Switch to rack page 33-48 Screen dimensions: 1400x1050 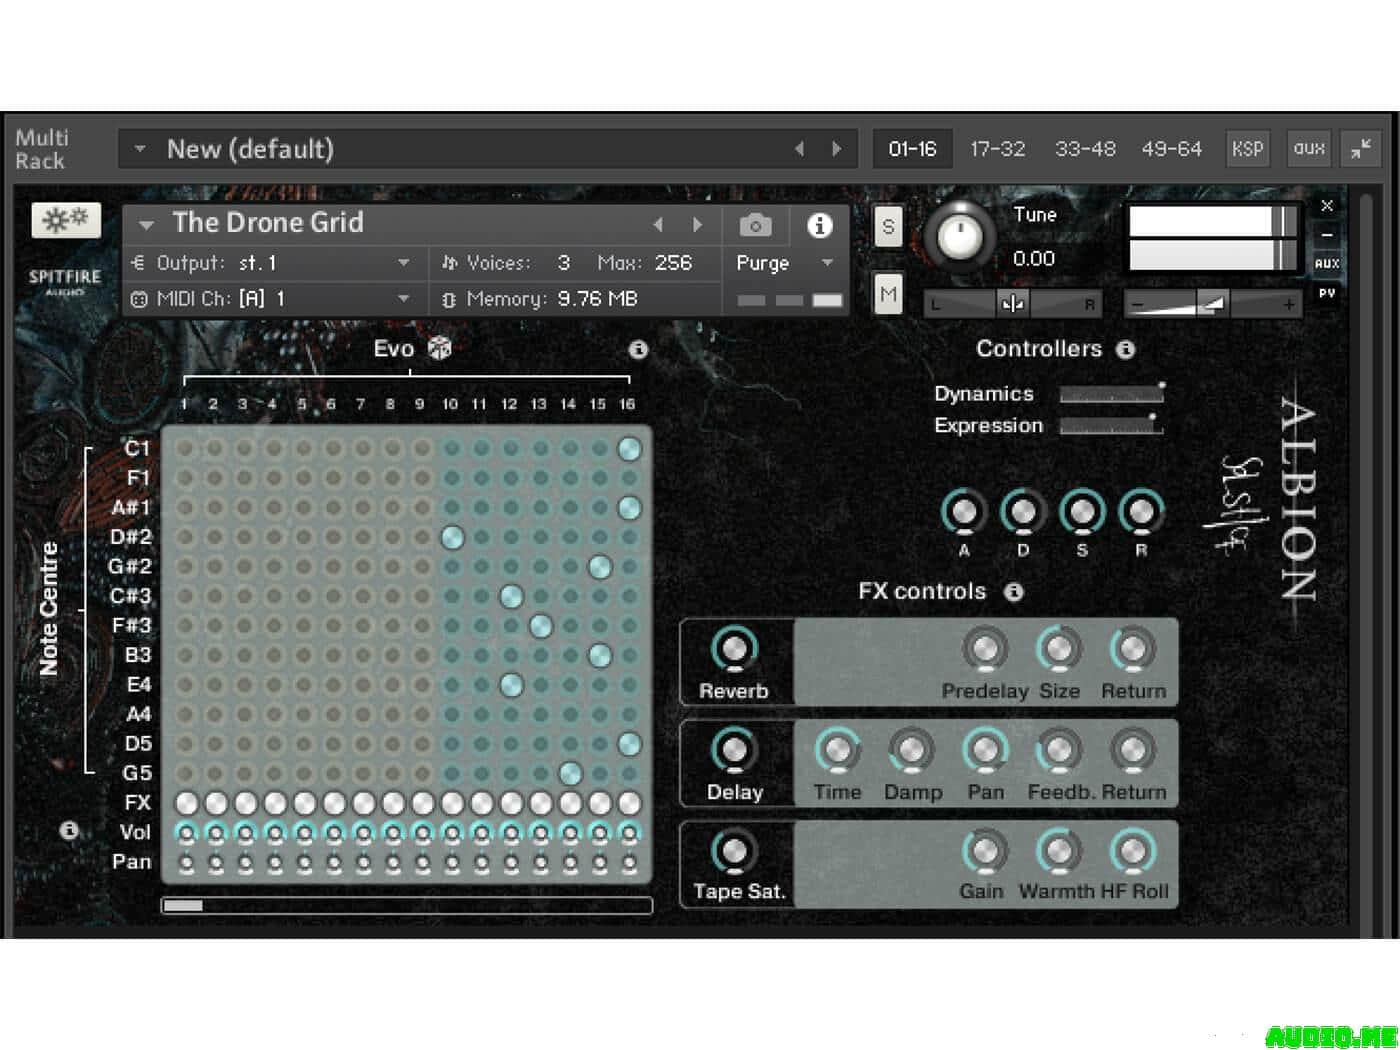pyautogui.click(x=1085, y=149)
